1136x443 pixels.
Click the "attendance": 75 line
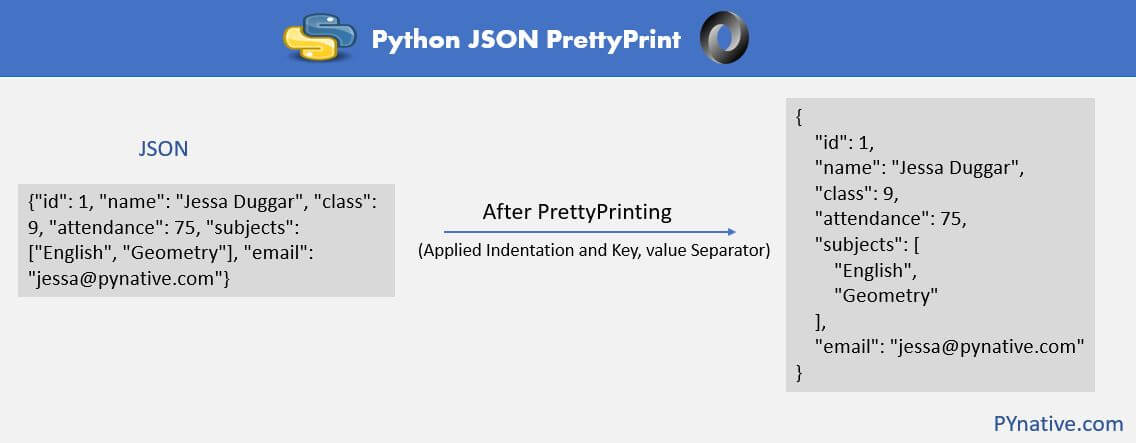[x=890, y=219]
